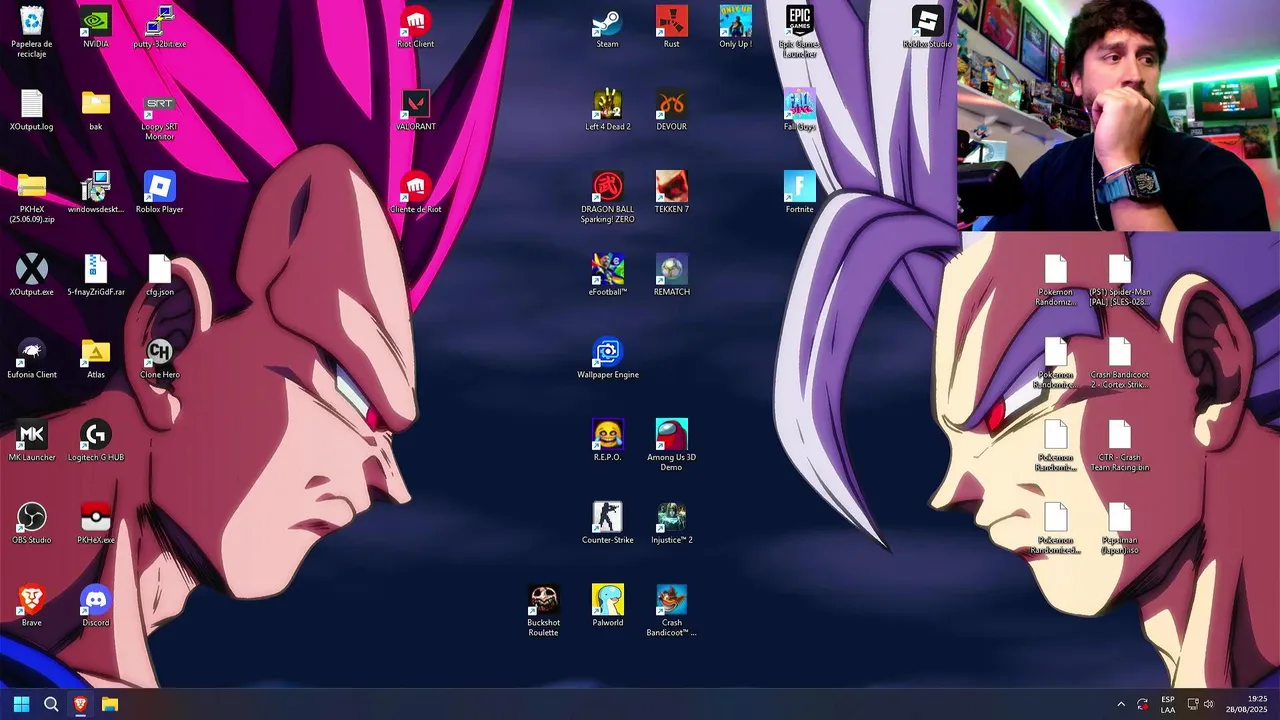Click the sync tray icon with red dot
Viewport: 1280px width, 720px height.
(x=1143, y=704)
